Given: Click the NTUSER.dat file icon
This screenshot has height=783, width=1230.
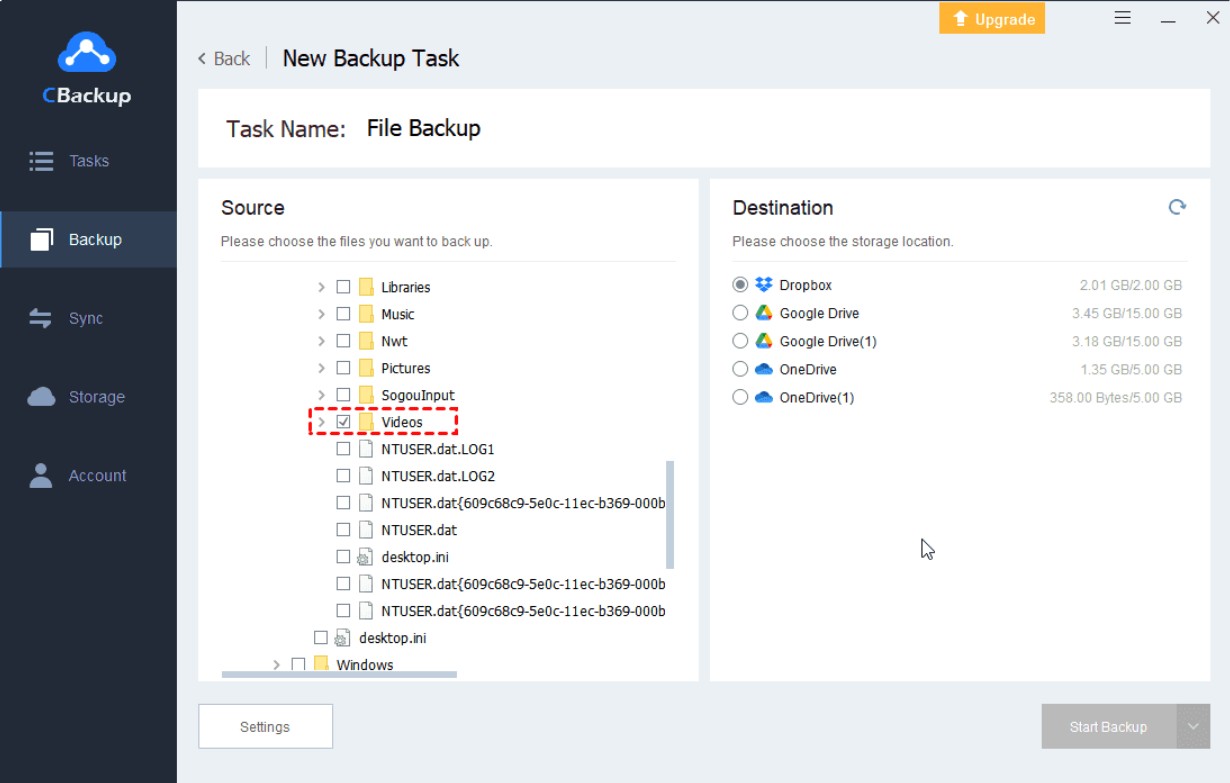Looking at the screenshot, I should (366, 530).
